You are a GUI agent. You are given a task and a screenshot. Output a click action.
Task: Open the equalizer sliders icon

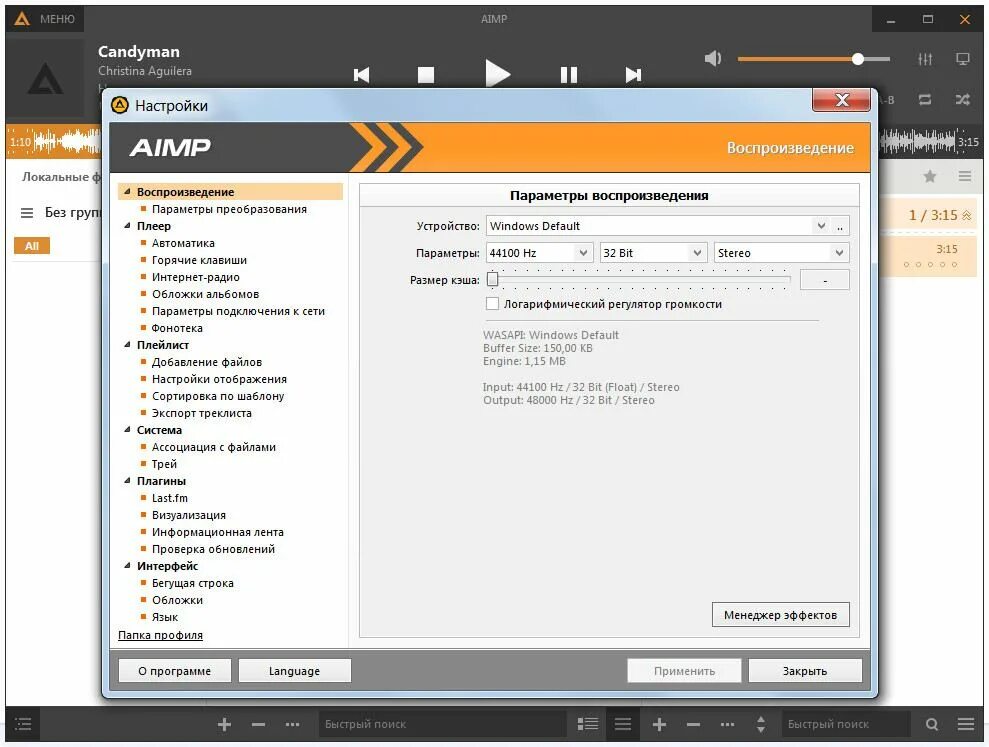point(925,59)
